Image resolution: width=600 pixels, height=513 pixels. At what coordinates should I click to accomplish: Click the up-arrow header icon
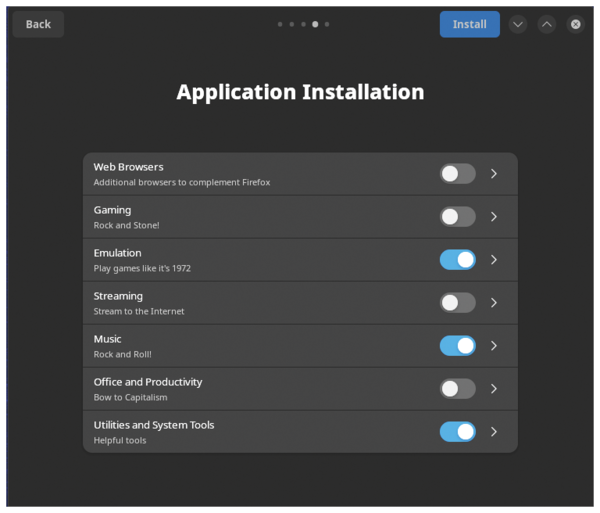coord(547,24)
